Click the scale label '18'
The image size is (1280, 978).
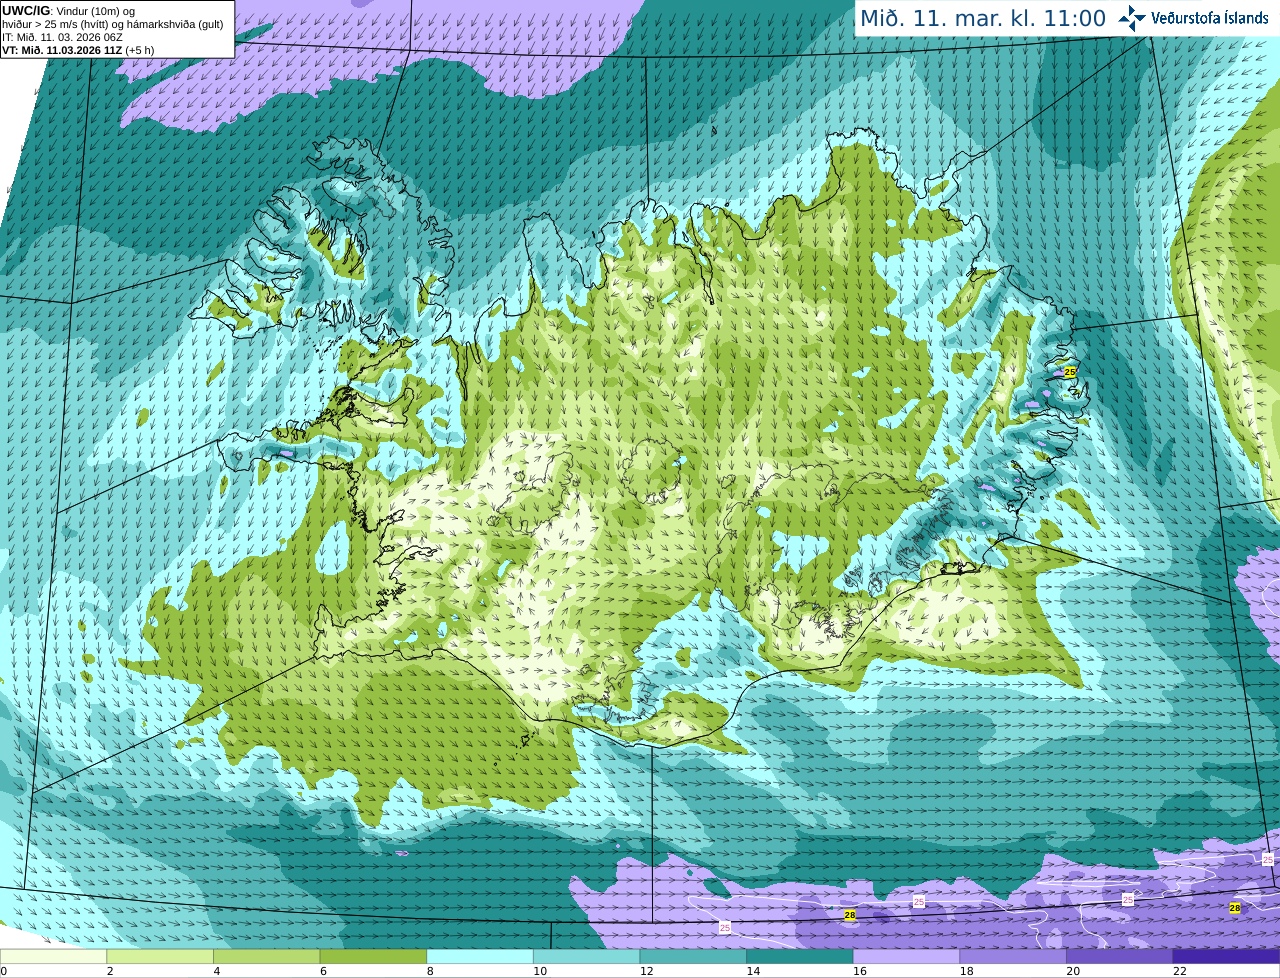pyautogui.click(x=966, y=971)
